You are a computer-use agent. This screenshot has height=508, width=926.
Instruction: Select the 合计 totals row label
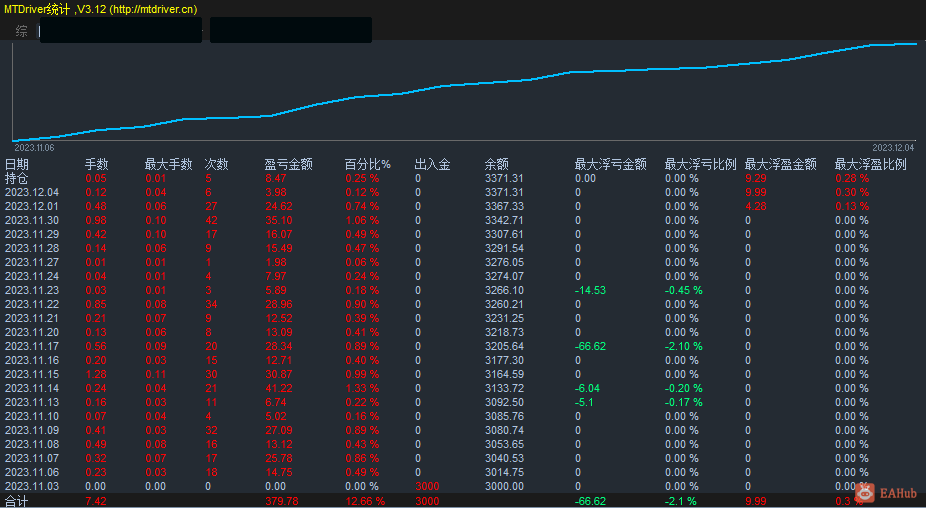[17, 501]
